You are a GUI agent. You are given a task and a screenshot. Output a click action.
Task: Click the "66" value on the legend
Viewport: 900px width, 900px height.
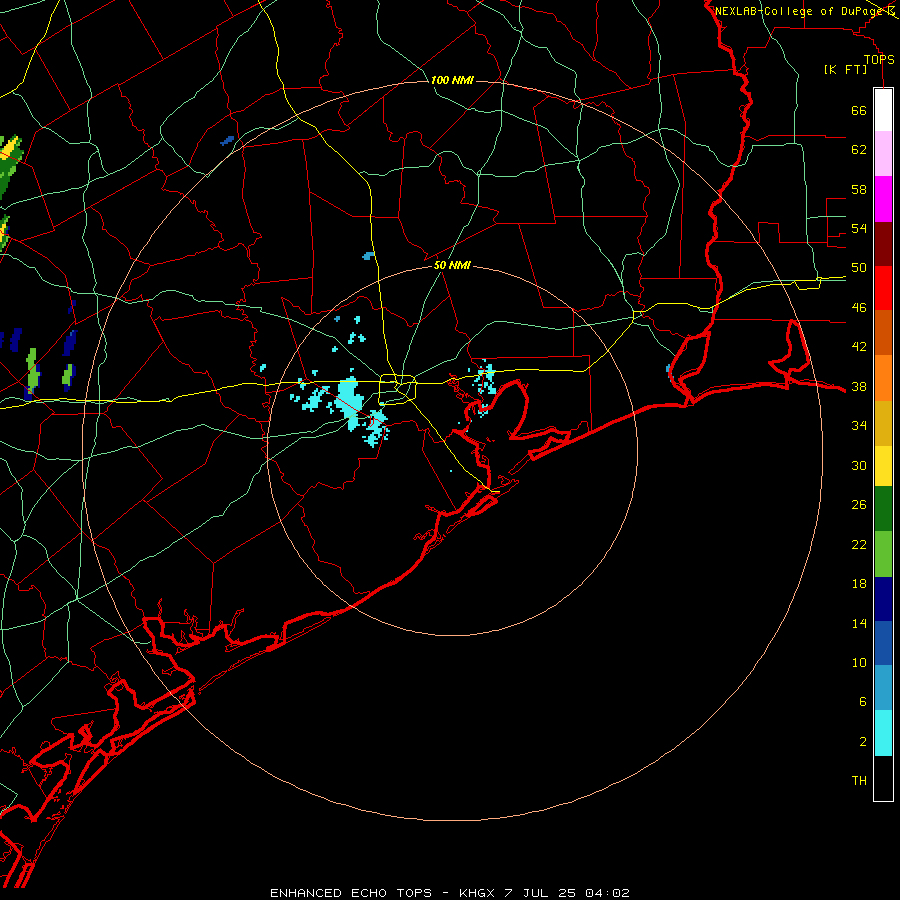point(859,110)
